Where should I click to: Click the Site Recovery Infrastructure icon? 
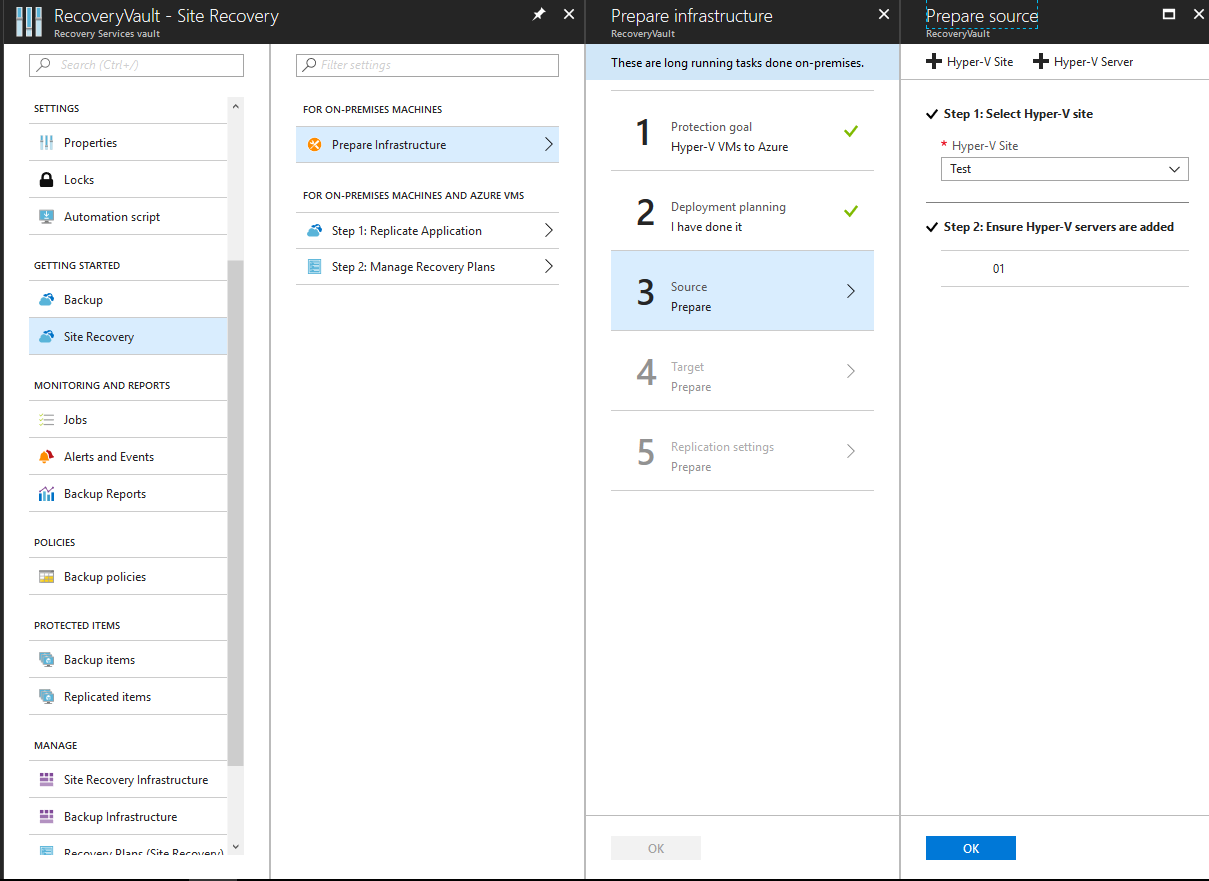pos(46,780)
